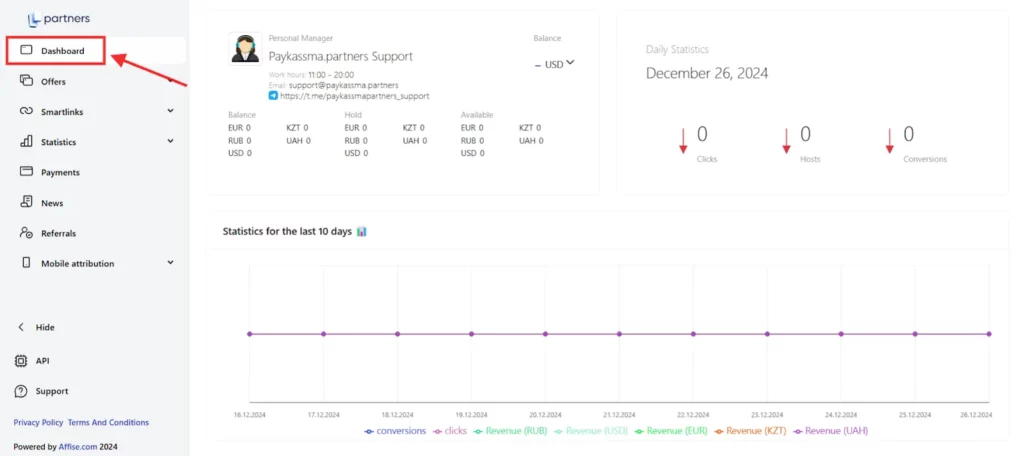Click the Smartlinks chain-link icon
Screen dimensions: 1024x456
(x=26, y=111)
